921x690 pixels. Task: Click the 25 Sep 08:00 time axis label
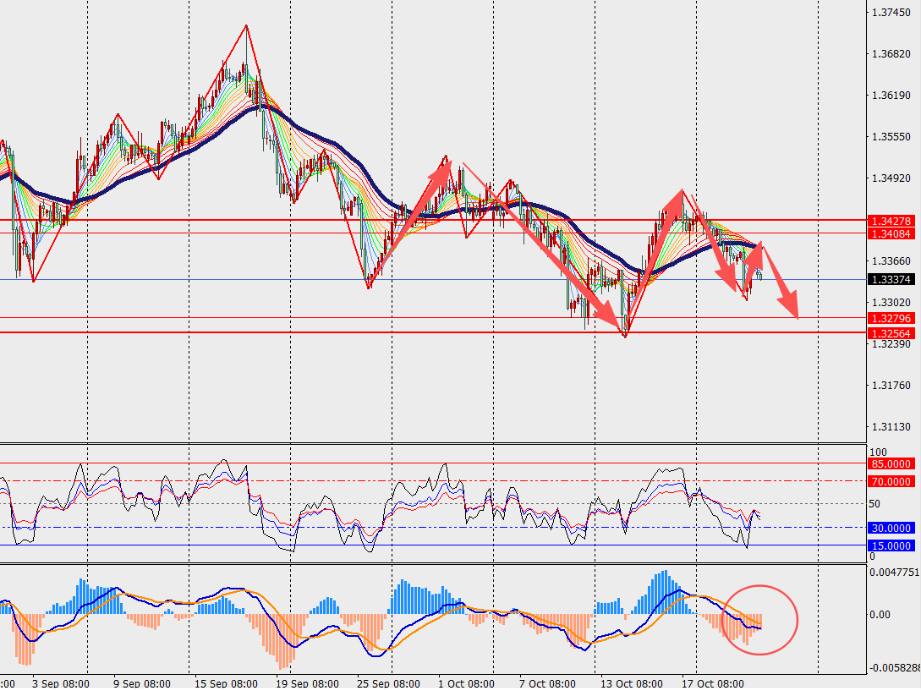coord(390,683)
